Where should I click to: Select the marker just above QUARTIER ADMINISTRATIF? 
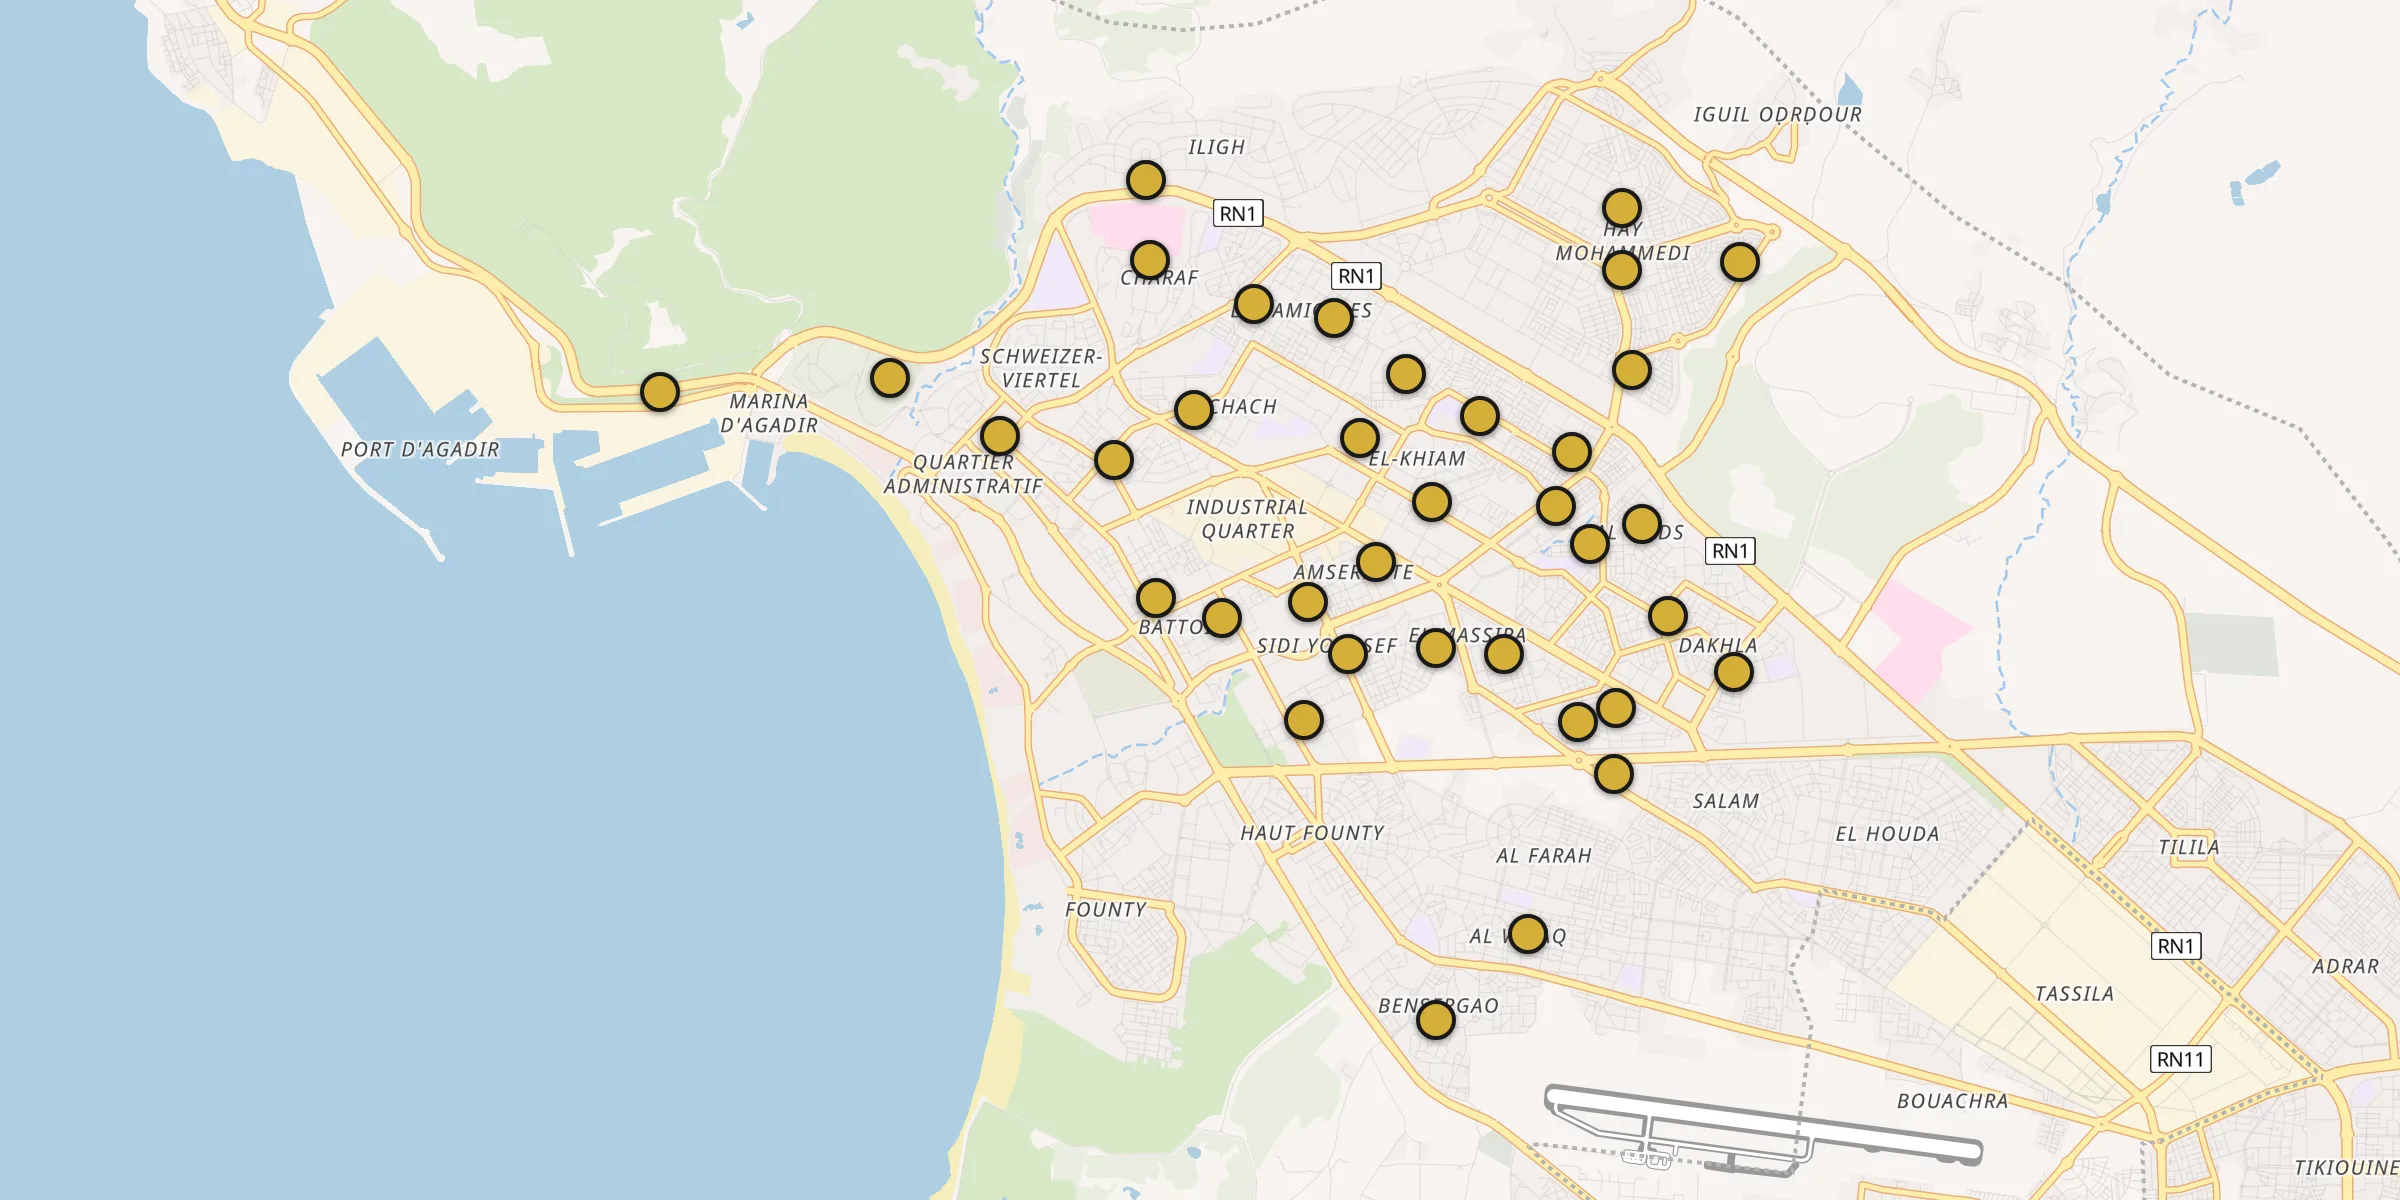click(1000, 436)
